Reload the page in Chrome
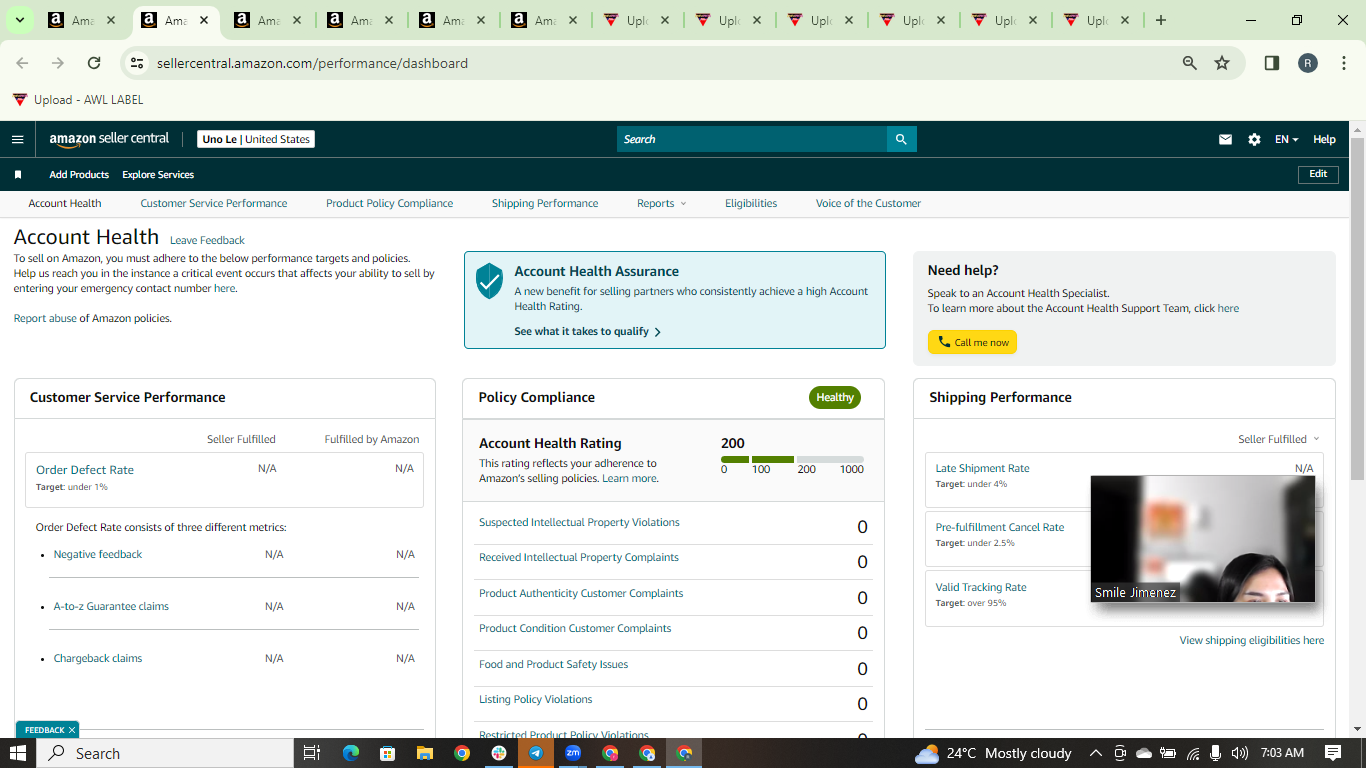1366x768 pixels. click(94, 63)
